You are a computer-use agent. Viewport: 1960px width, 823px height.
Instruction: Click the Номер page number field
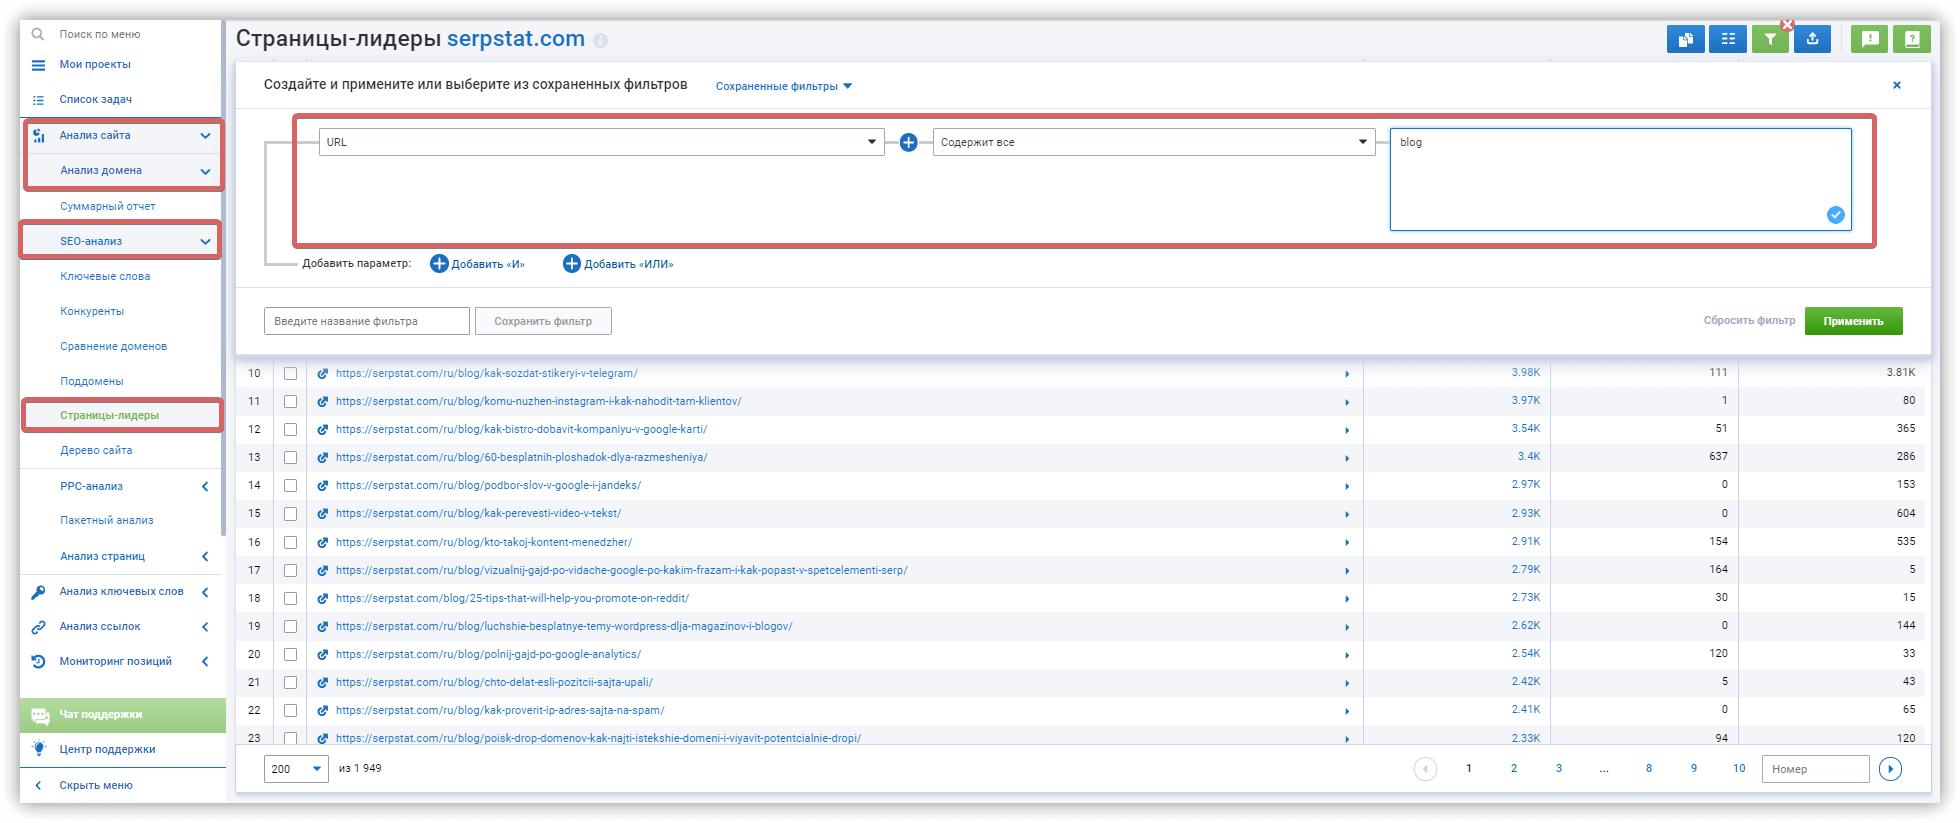(x=1815, y=769)
